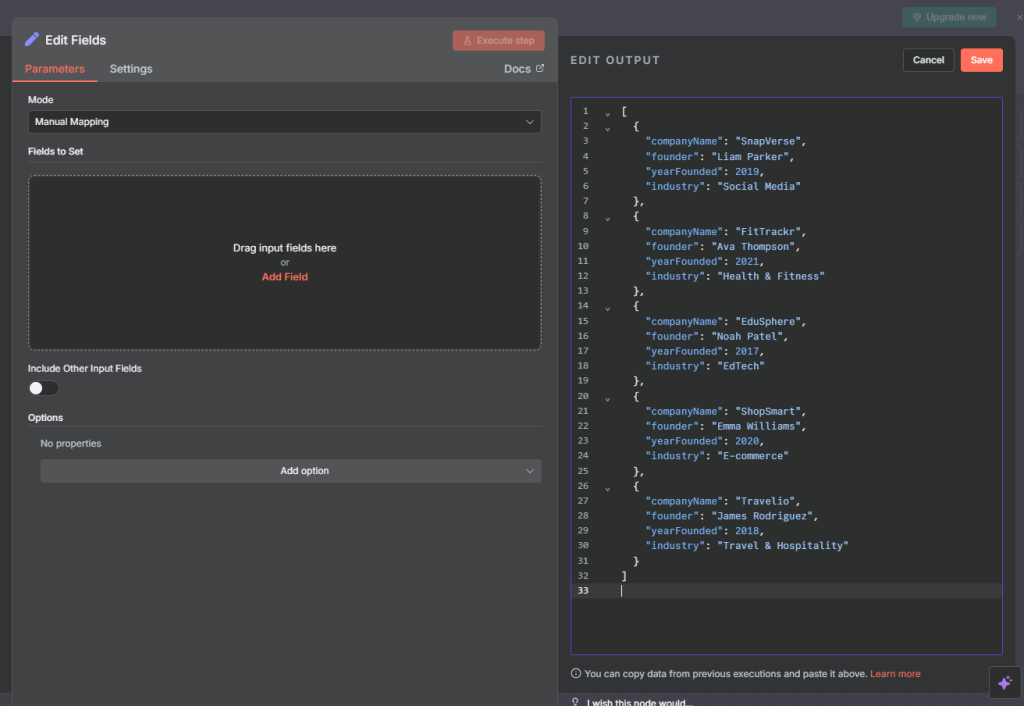This screenshot has height=706, width=1024.
Task: Toggle Include Other Input Fields switch
Action: (x=43, y=388)
